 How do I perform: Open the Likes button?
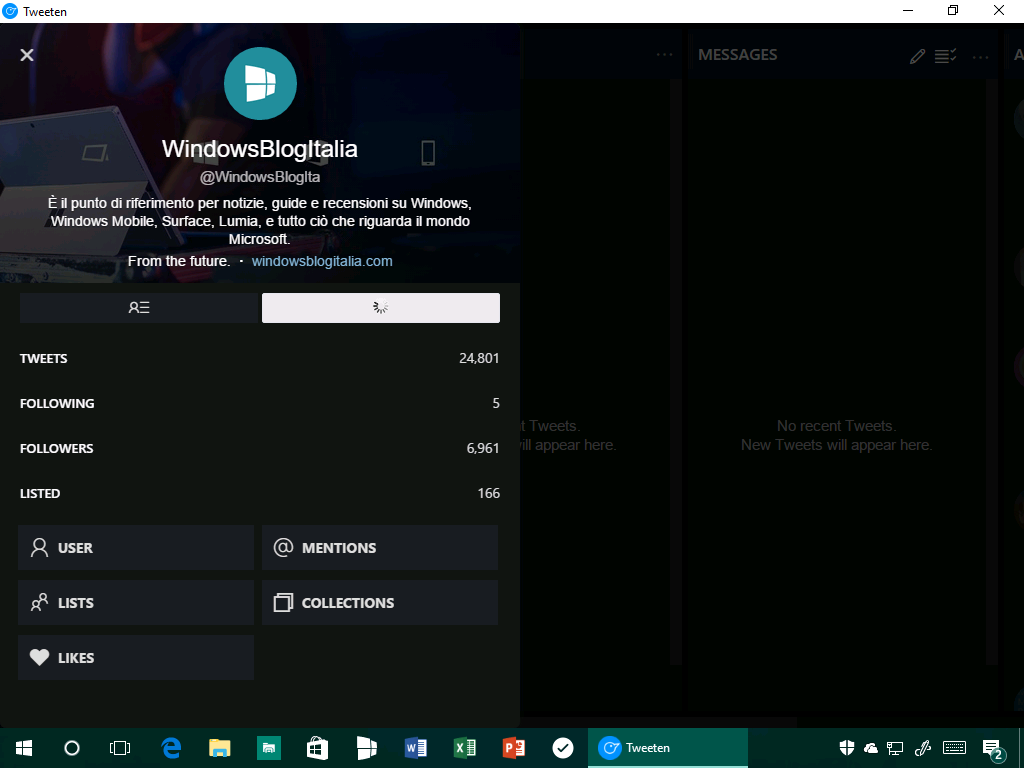tap(136, 658)
